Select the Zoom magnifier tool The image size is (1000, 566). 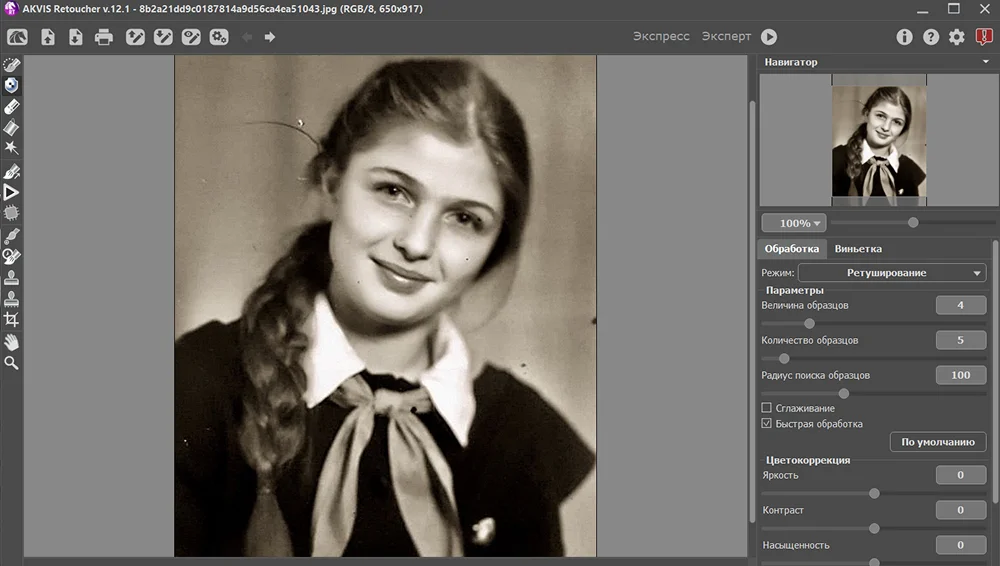12,363
